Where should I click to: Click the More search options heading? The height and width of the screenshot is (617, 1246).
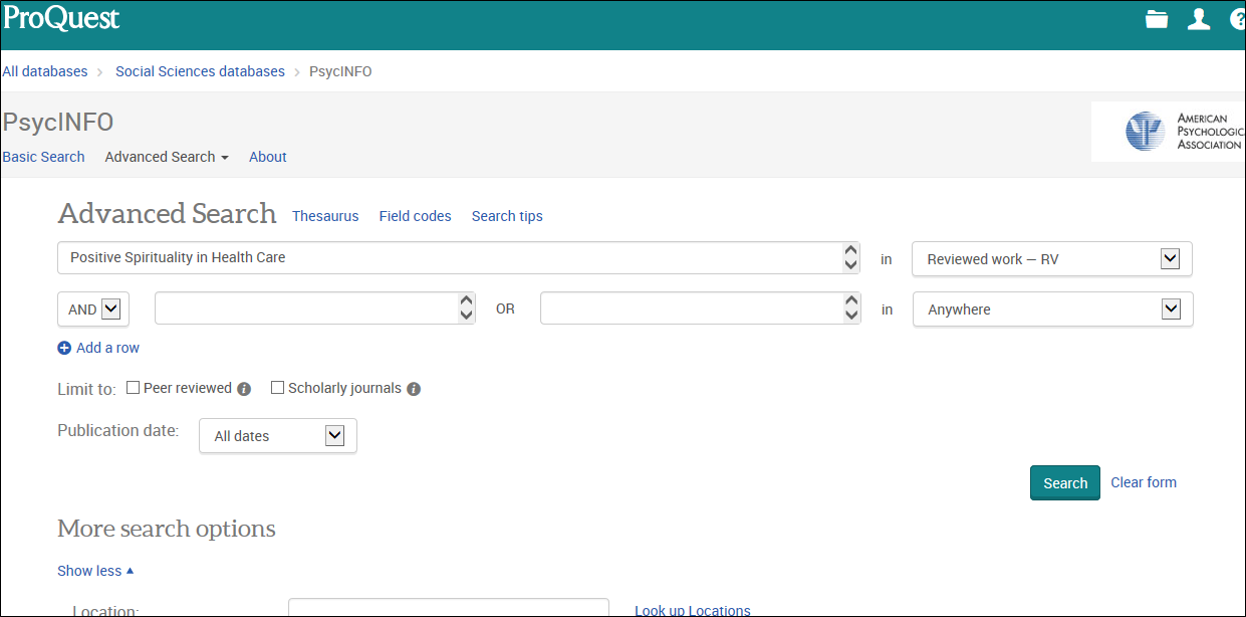(166, 529)
